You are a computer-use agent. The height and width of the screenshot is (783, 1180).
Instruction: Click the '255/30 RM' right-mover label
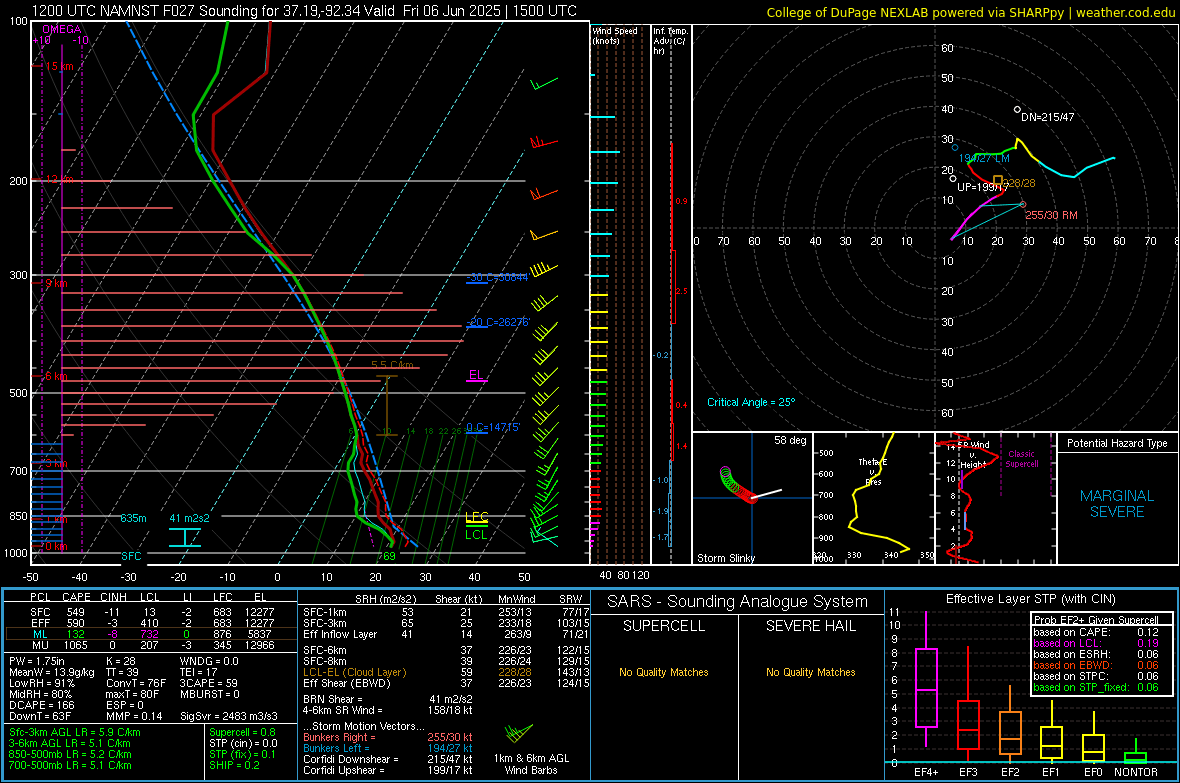click(x=1051, y=215)
